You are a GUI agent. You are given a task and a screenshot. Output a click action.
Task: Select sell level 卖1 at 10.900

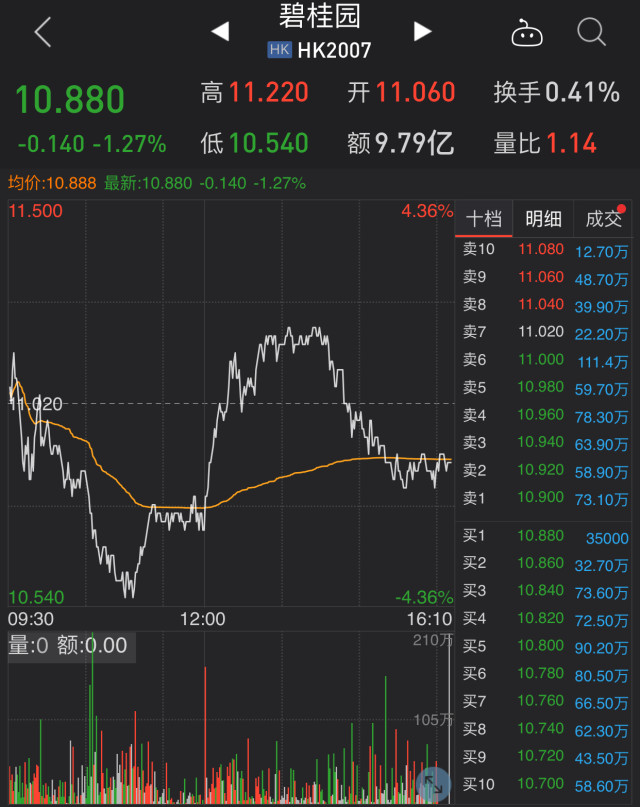544,498
